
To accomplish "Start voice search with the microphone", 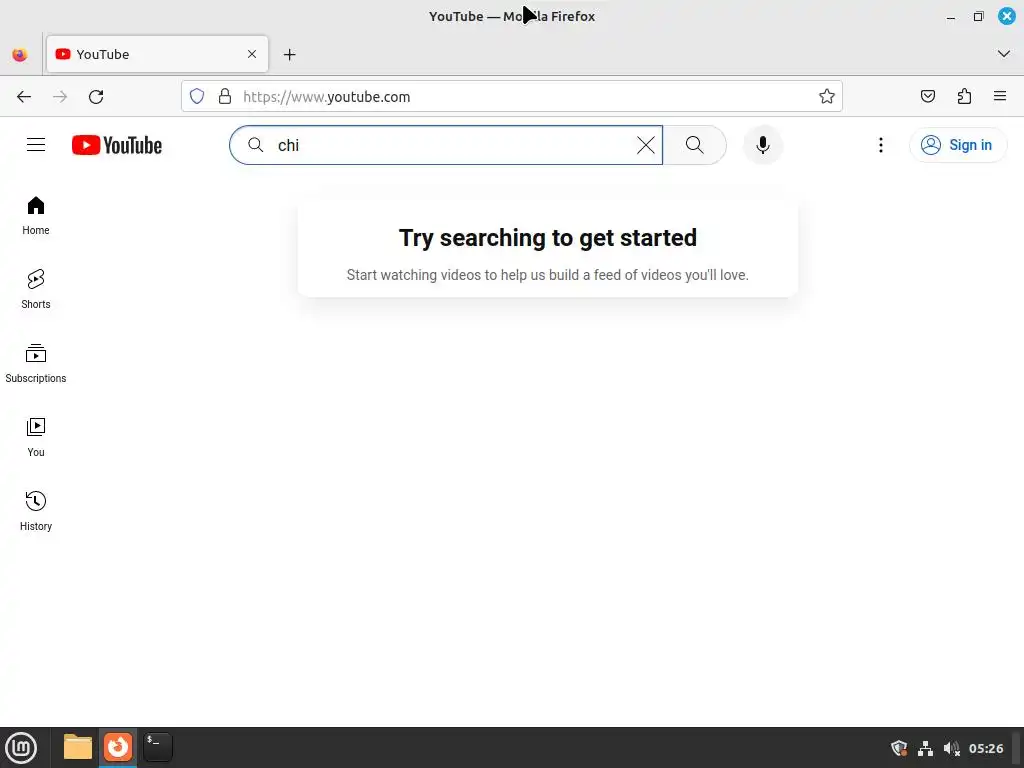I will coord(763,145).
